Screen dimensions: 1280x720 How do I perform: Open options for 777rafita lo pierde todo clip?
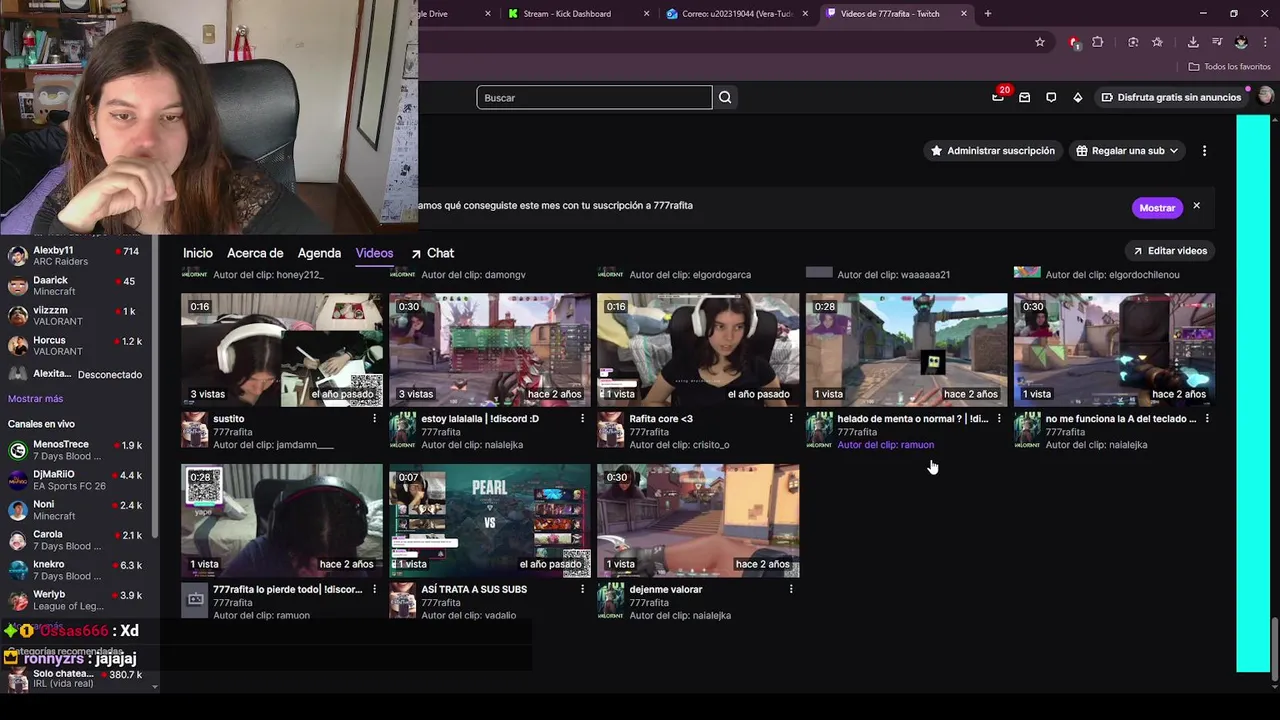coord(375,590)
